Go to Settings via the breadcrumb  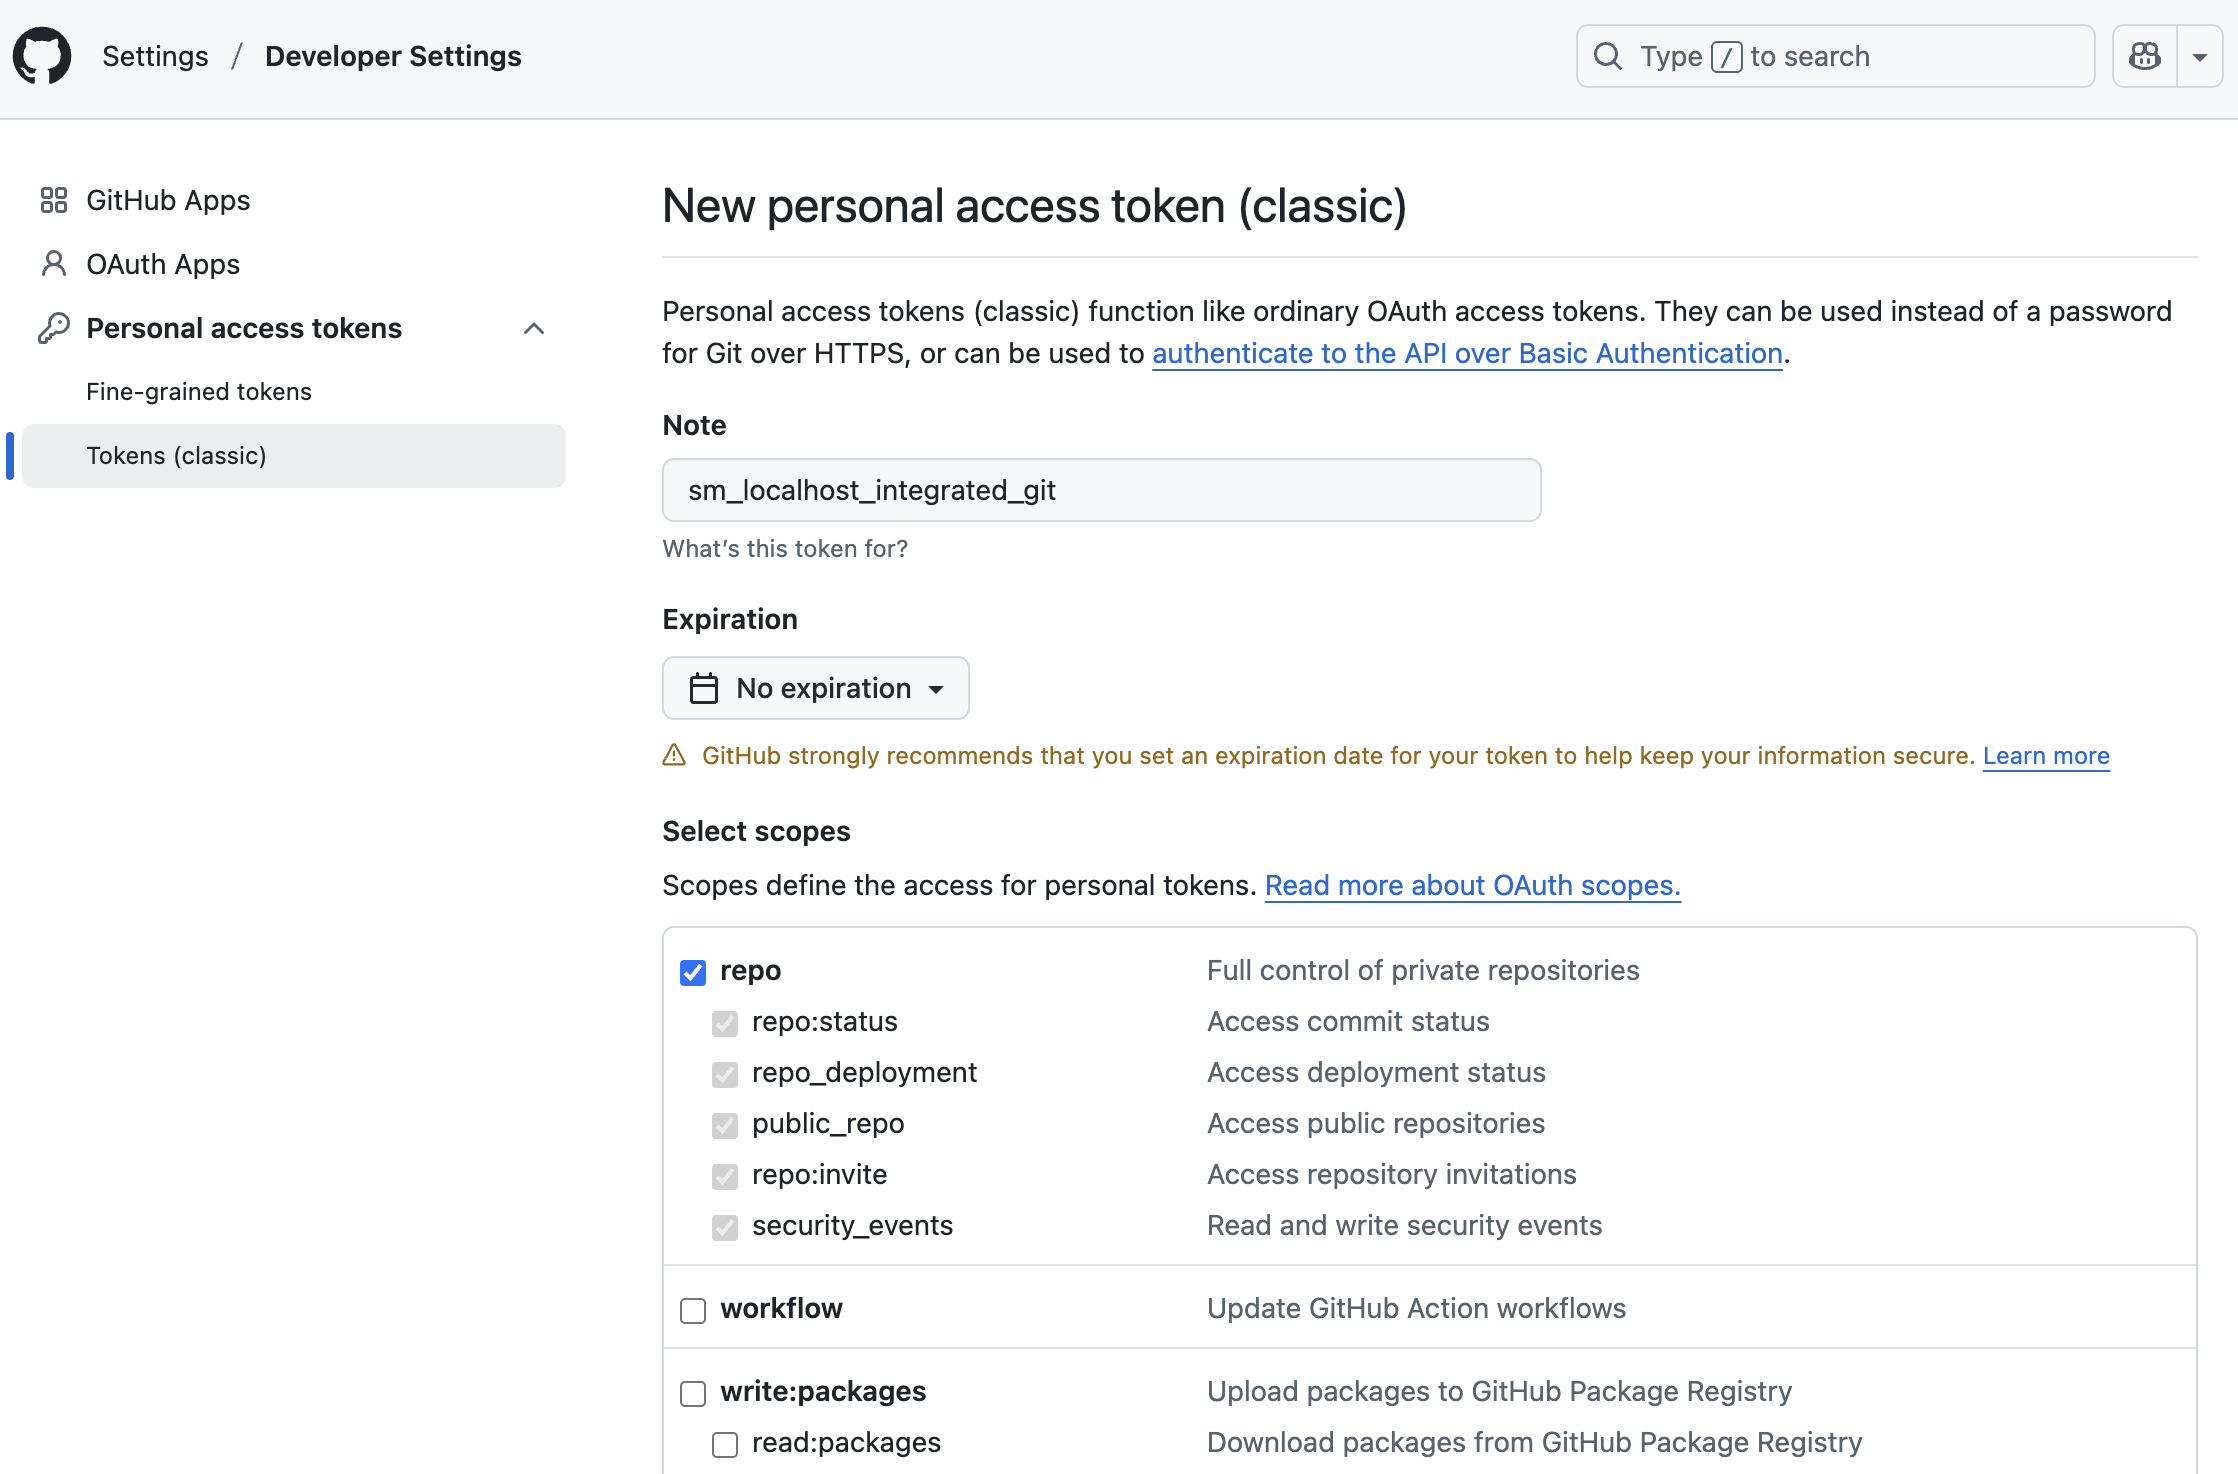point(155,56)
